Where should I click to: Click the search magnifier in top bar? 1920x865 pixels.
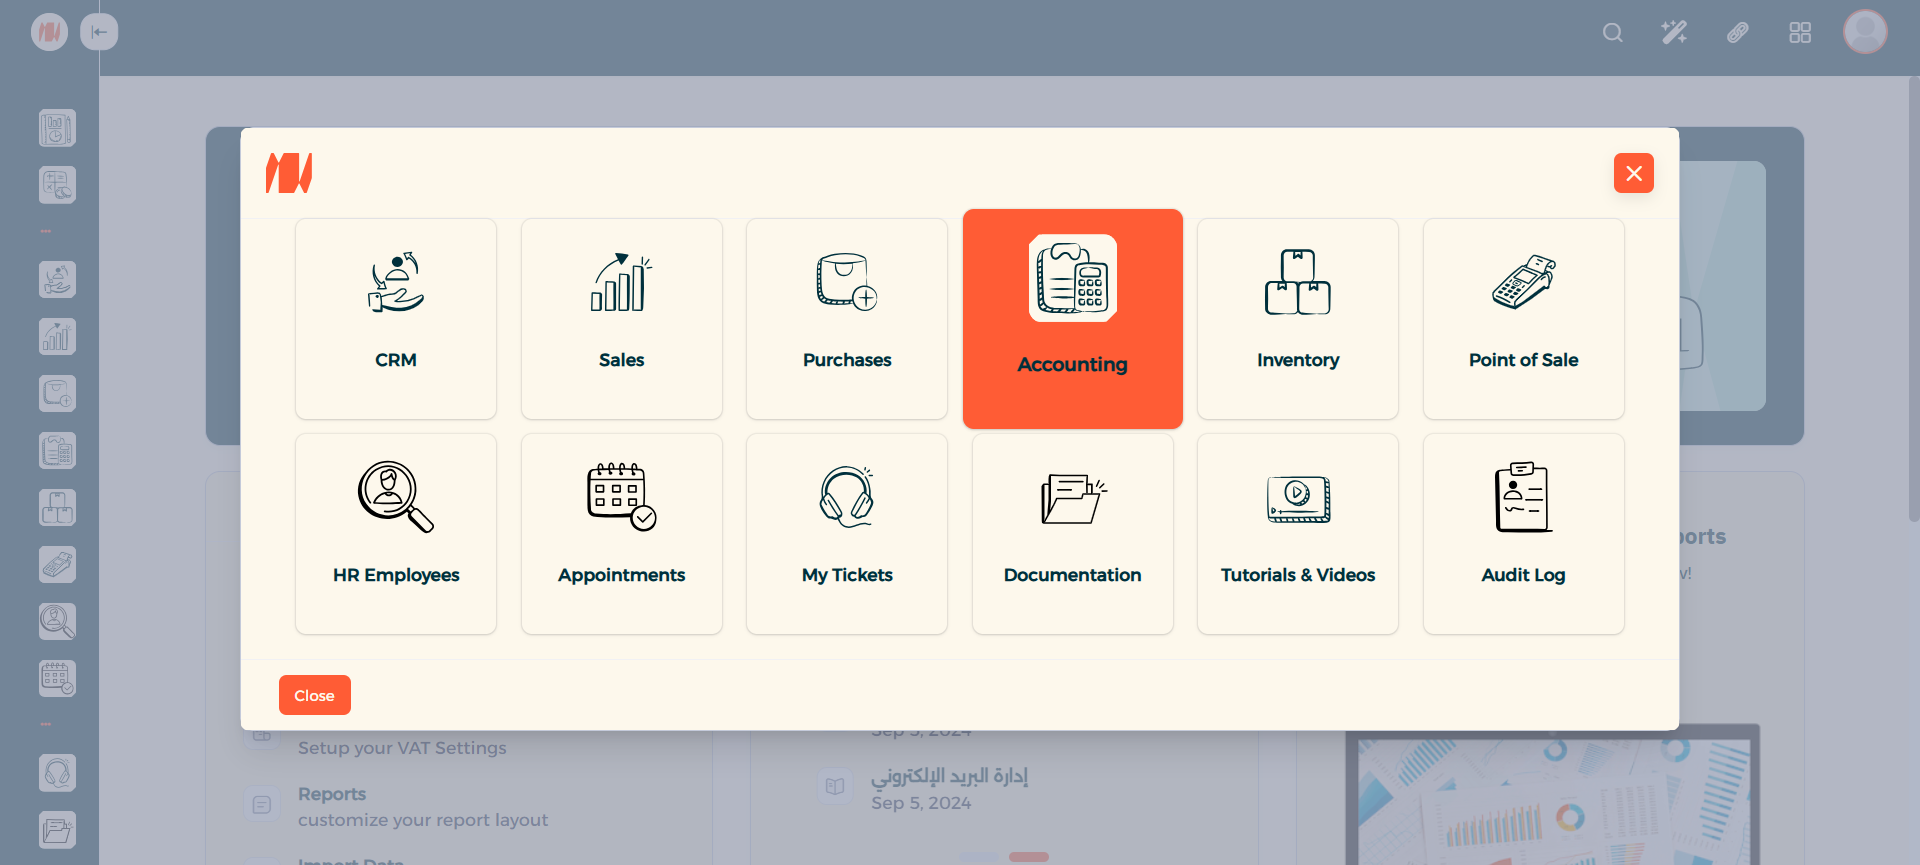point(1612,33)
